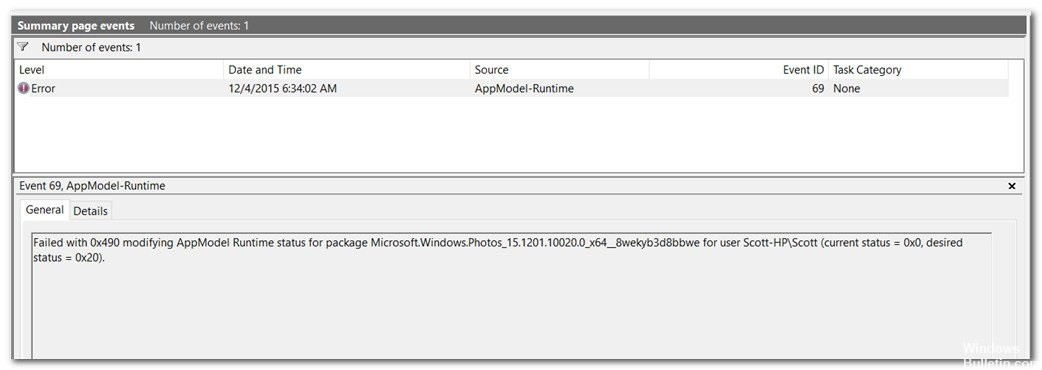Click the Summary page events header title
This screenshot has height=370, width=1042.
(76, 26)
